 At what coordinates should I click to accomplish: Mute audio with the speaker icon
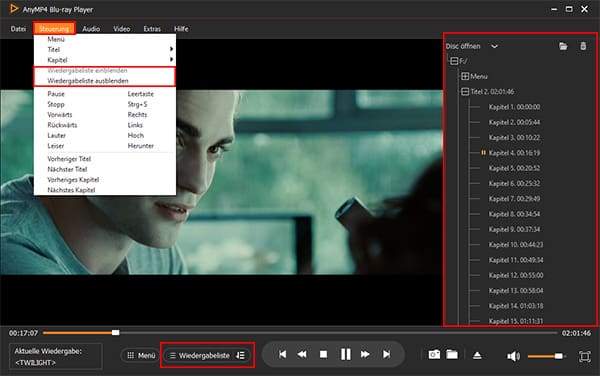[x=513, y=356]
